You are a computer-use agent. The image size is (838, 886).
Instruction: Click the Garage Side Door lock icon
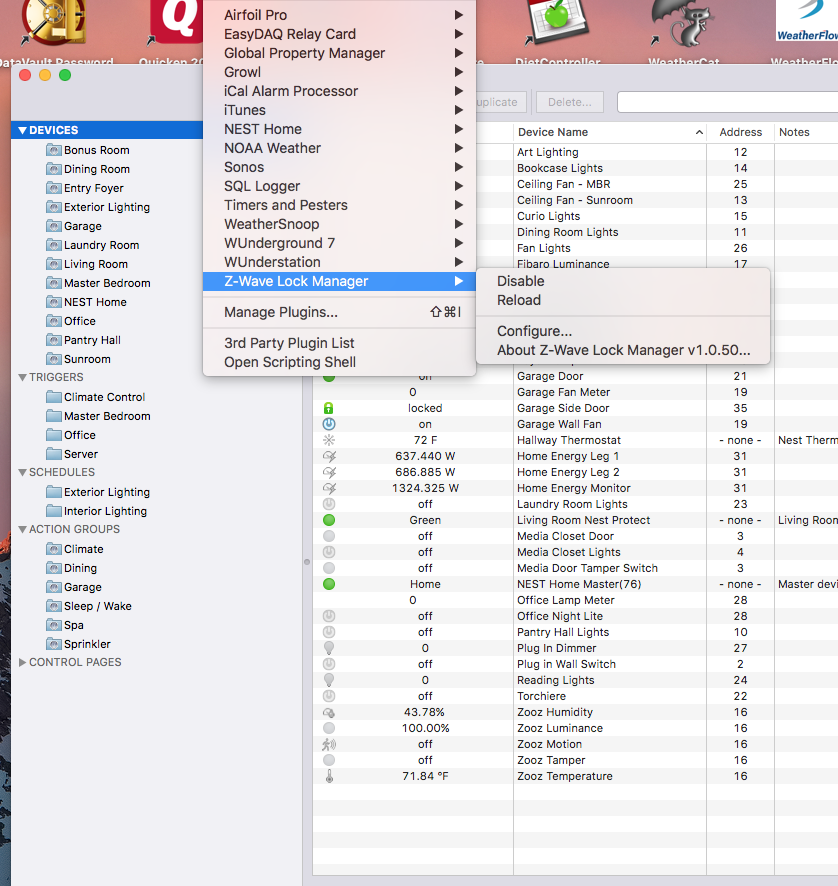(328, 408)
